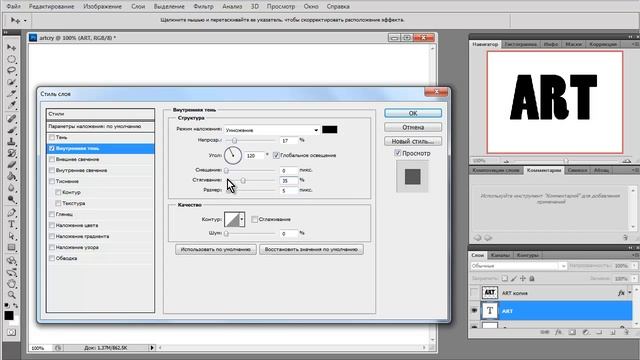Switch to the Контуры tab
640x360 pixels.
pyautogui.click(x=527, y=255)
